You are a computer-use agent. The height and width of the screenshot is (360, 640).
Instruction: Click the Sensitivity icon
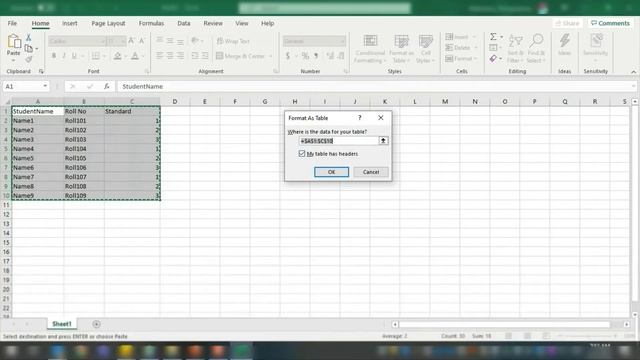596,40
